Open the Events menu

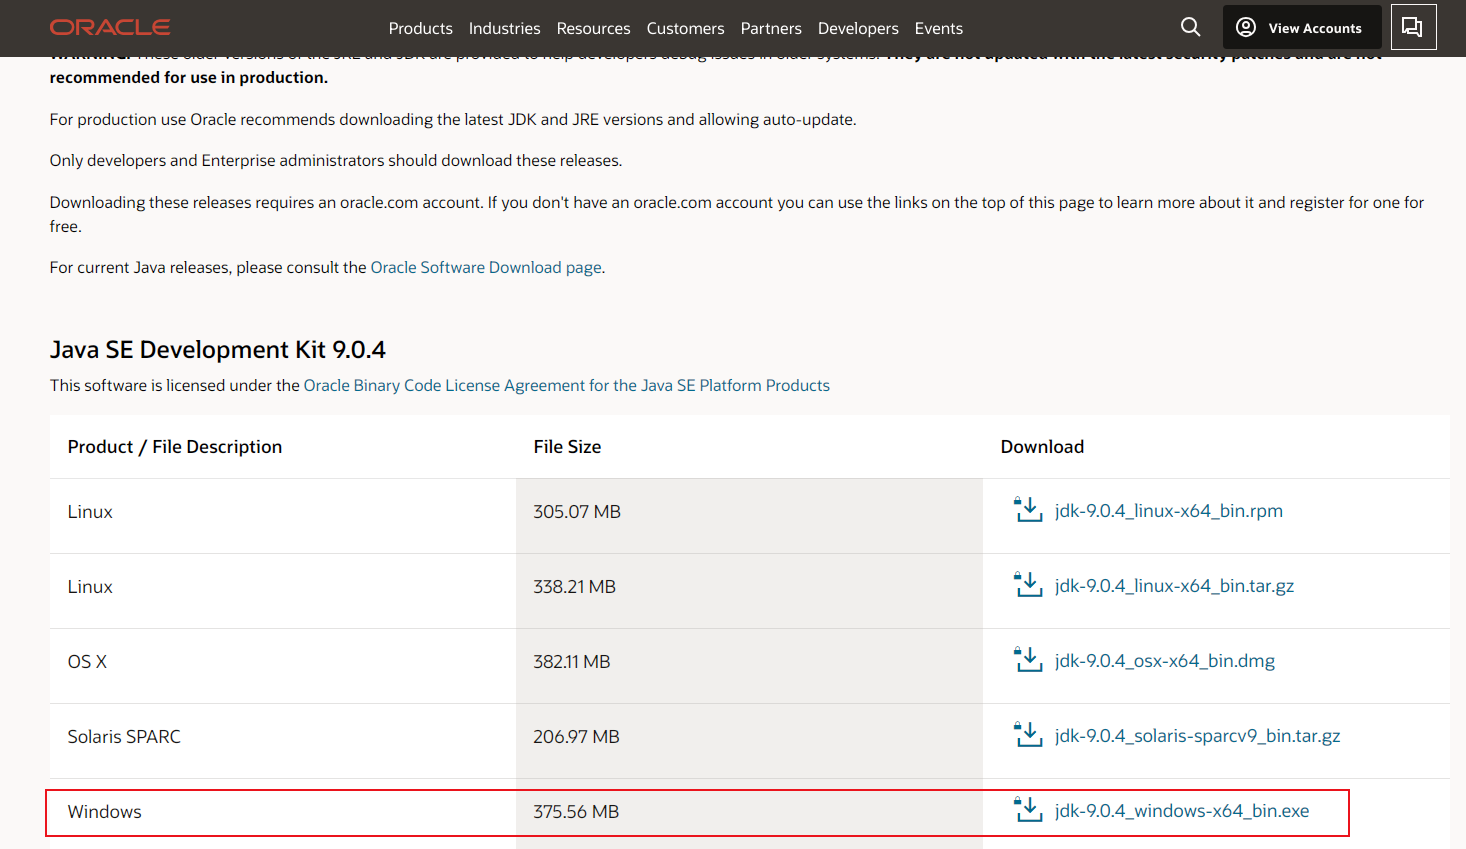pyautogui.click(x=939, y=28)
